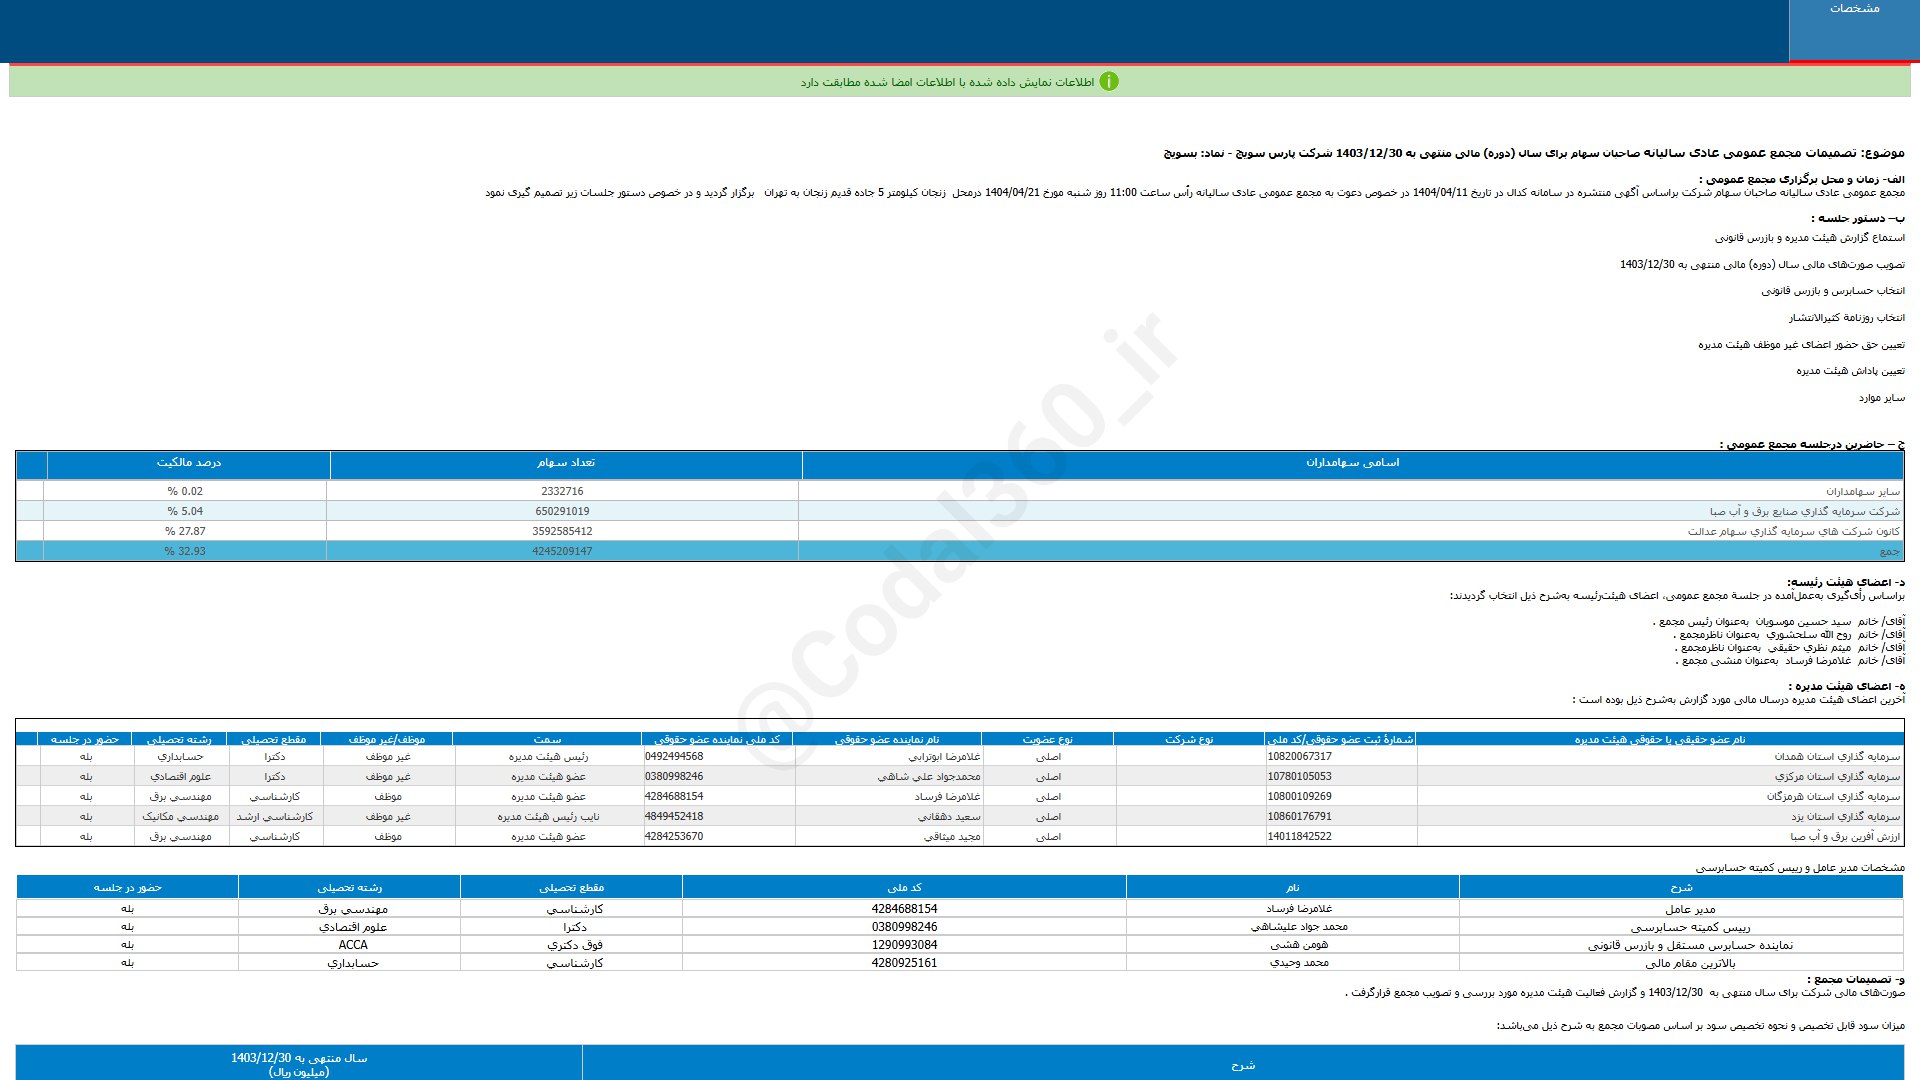The image size is (1920, 1080).
Task: Select share count 3592585412
Action: pyautogui.click(x=562, y=532)
